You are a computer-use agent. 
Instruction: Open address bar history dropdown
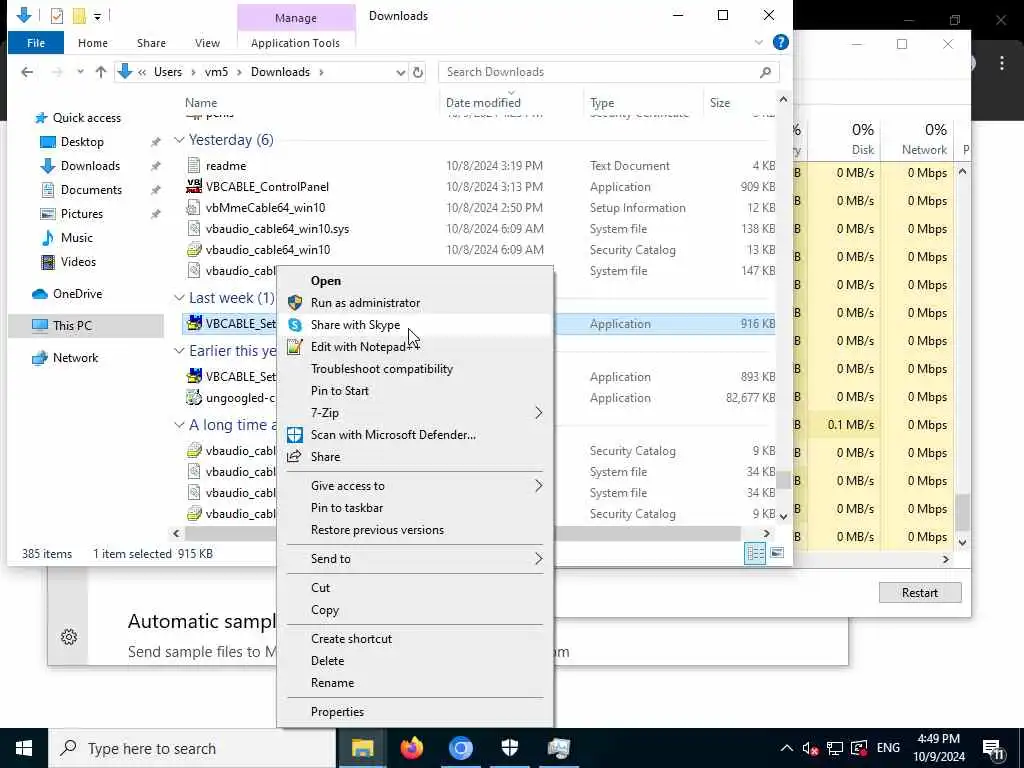click(400, 72)
